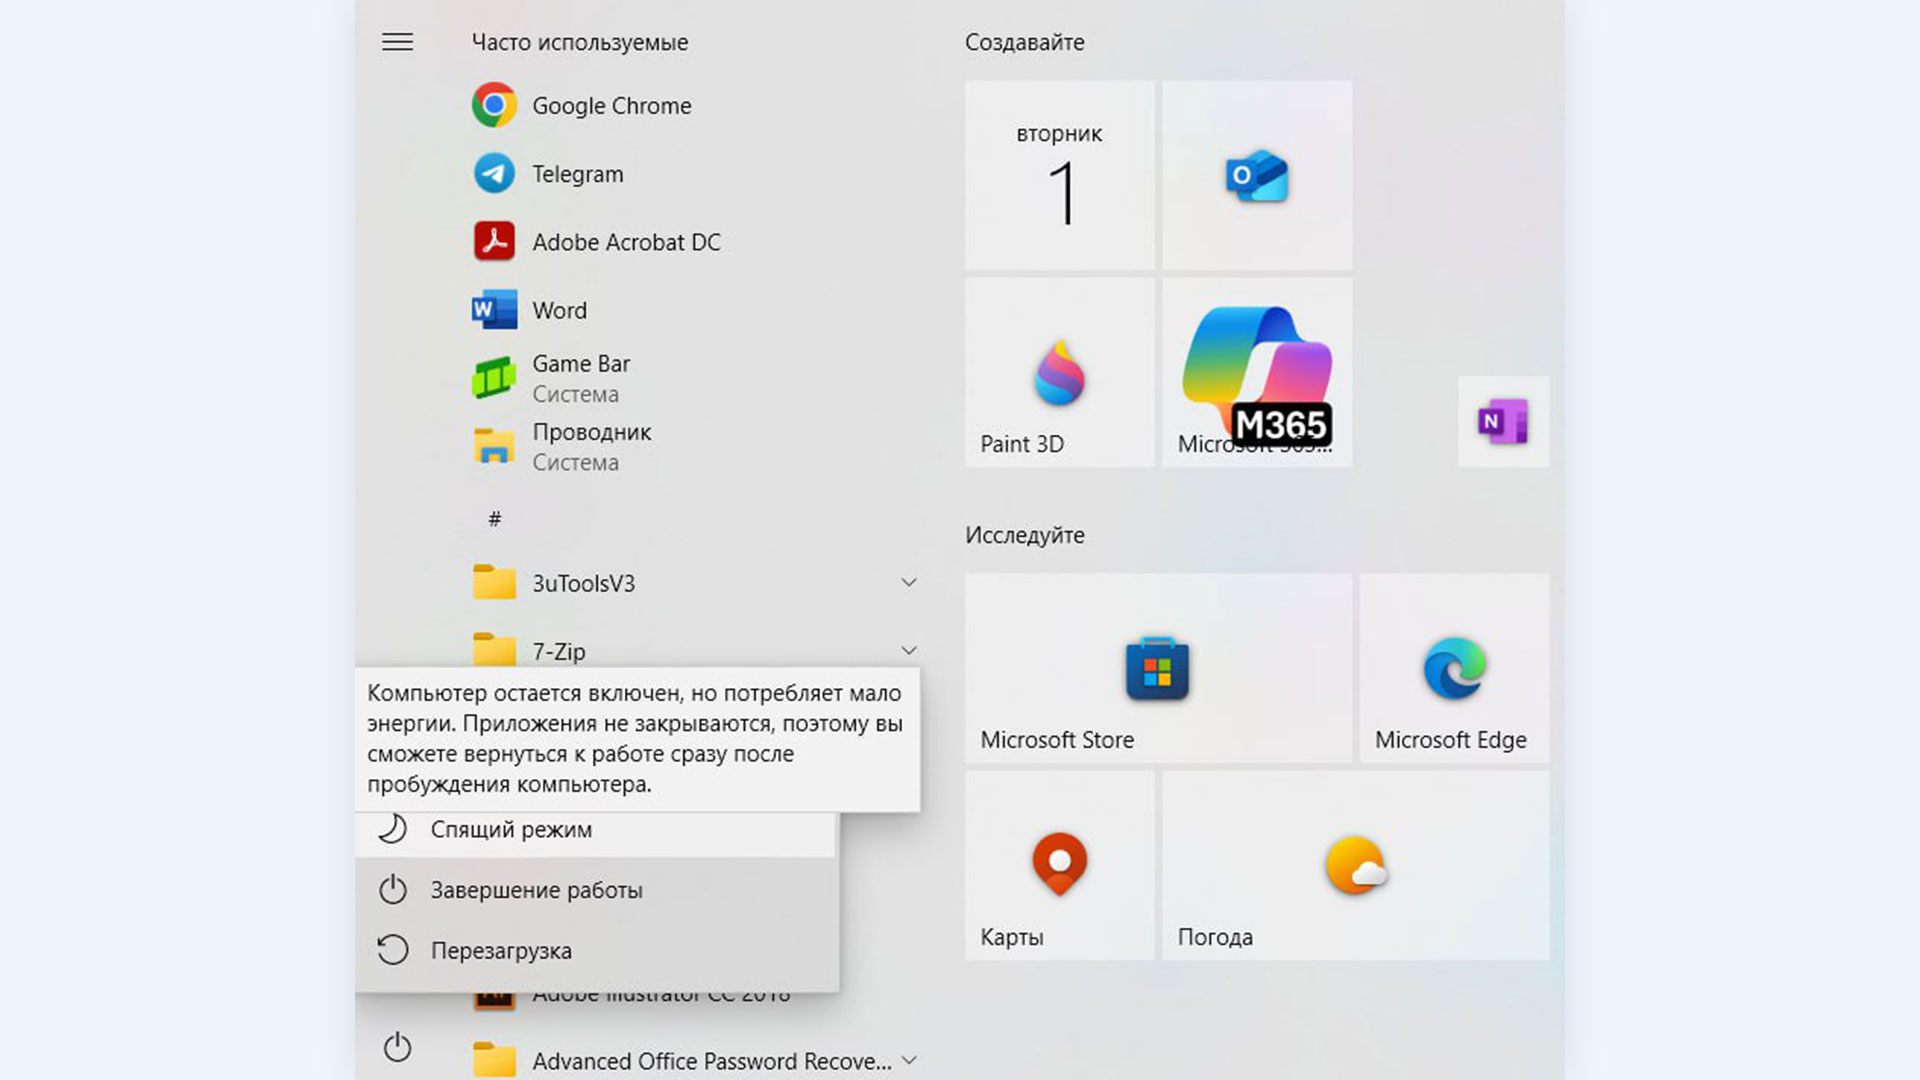Click the restart arrow icon
This screenshot has width=1920, height=1080.
click(392, 949)
